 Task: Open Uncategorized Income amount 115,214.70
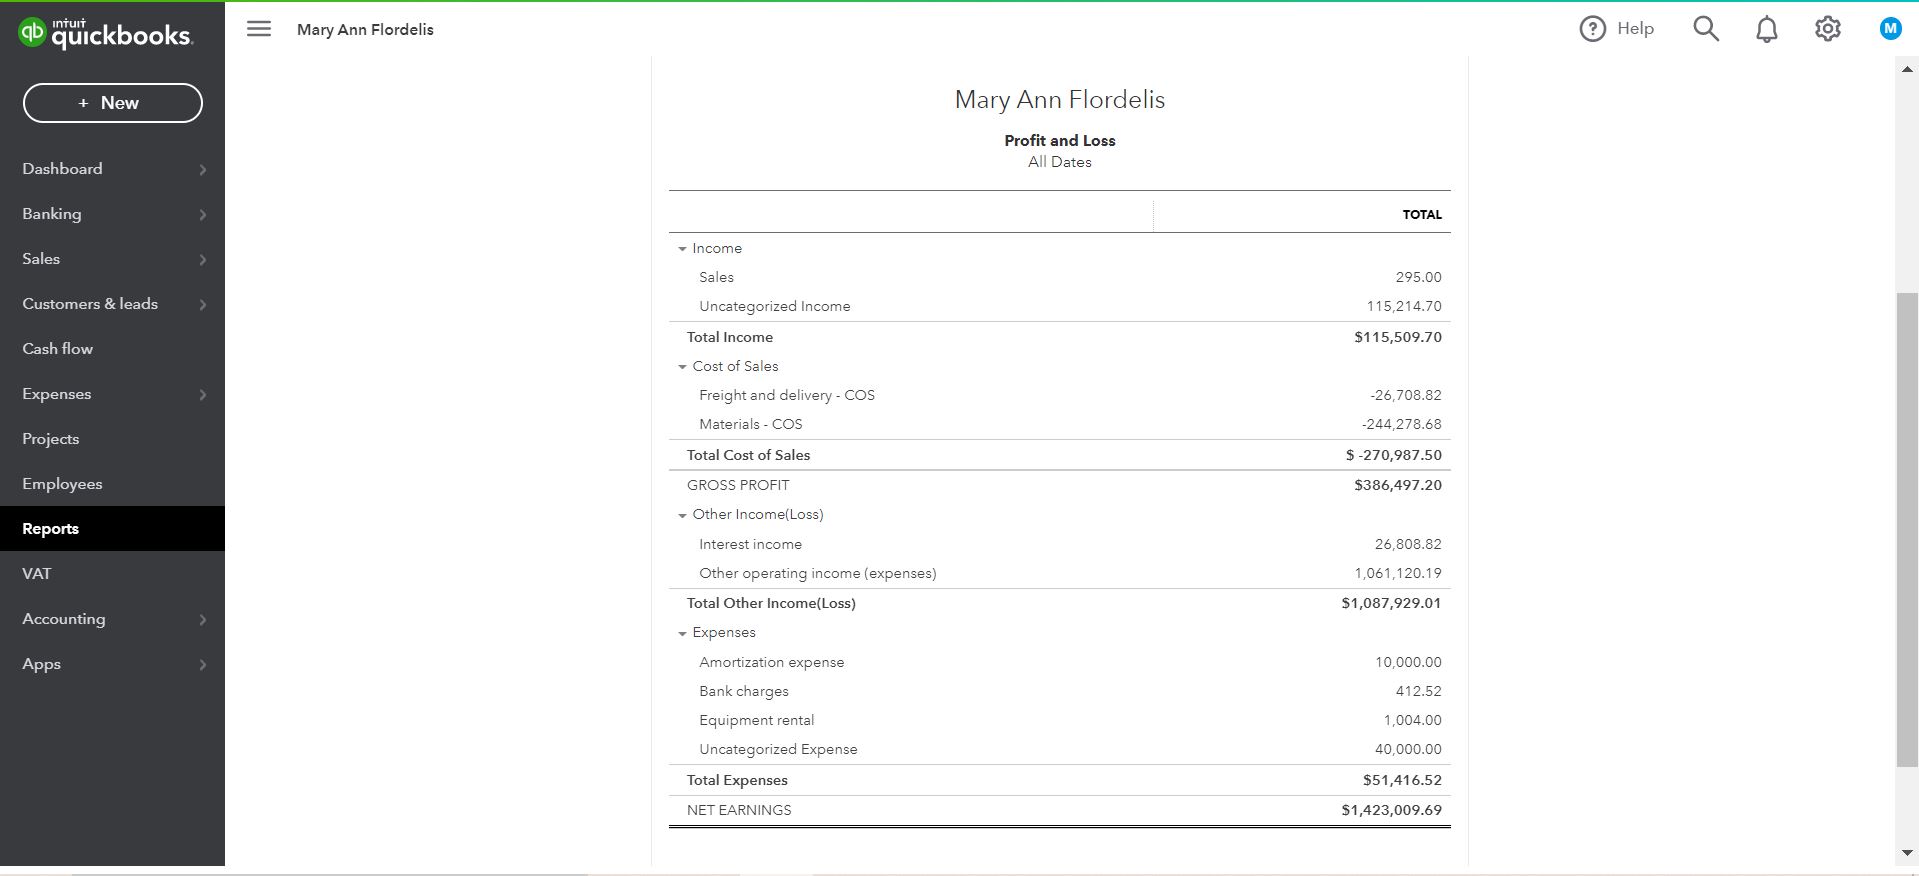click(x=1403, y=307)
